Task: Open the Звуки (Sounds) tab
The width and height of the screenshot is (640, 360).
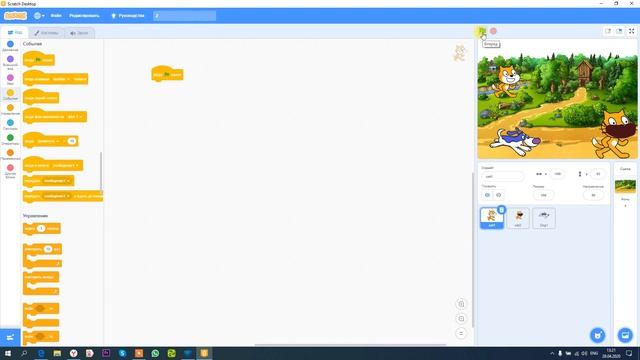Action: pos(79,33)
